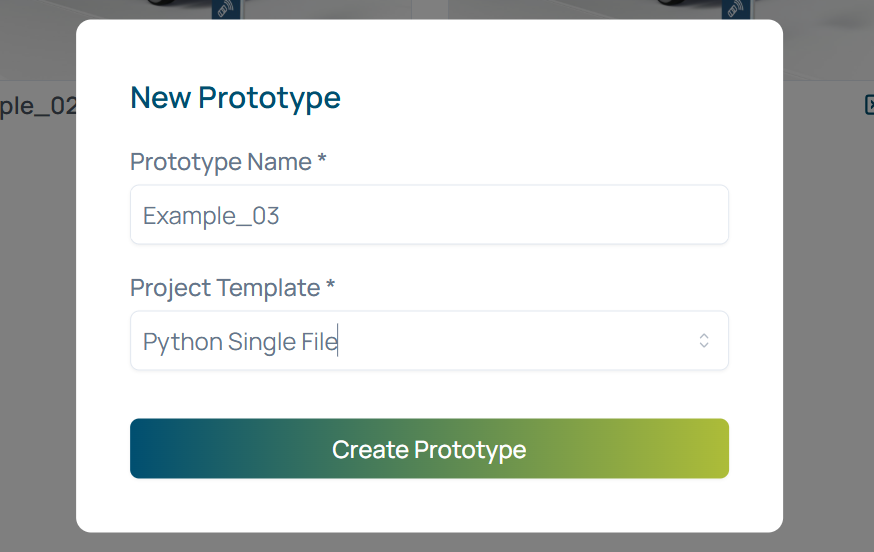Screen dimensions: 874x552
Task: Open the Project Template dropdown
Action: click(x=429, y=341)
